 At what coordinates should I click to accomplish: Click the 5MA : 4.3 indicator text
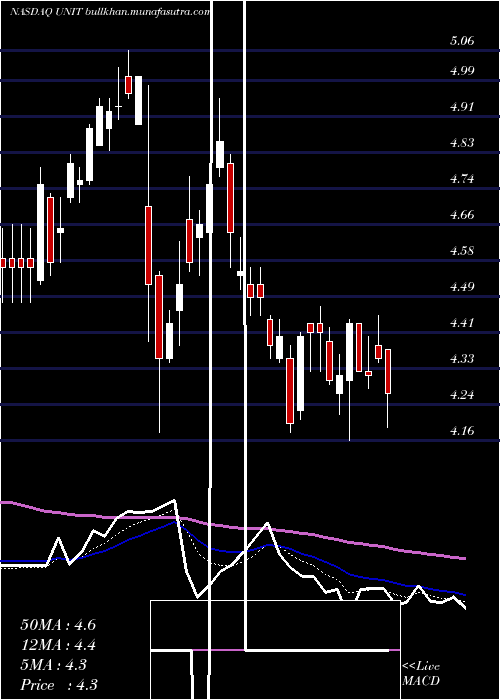tap(54, 665)
